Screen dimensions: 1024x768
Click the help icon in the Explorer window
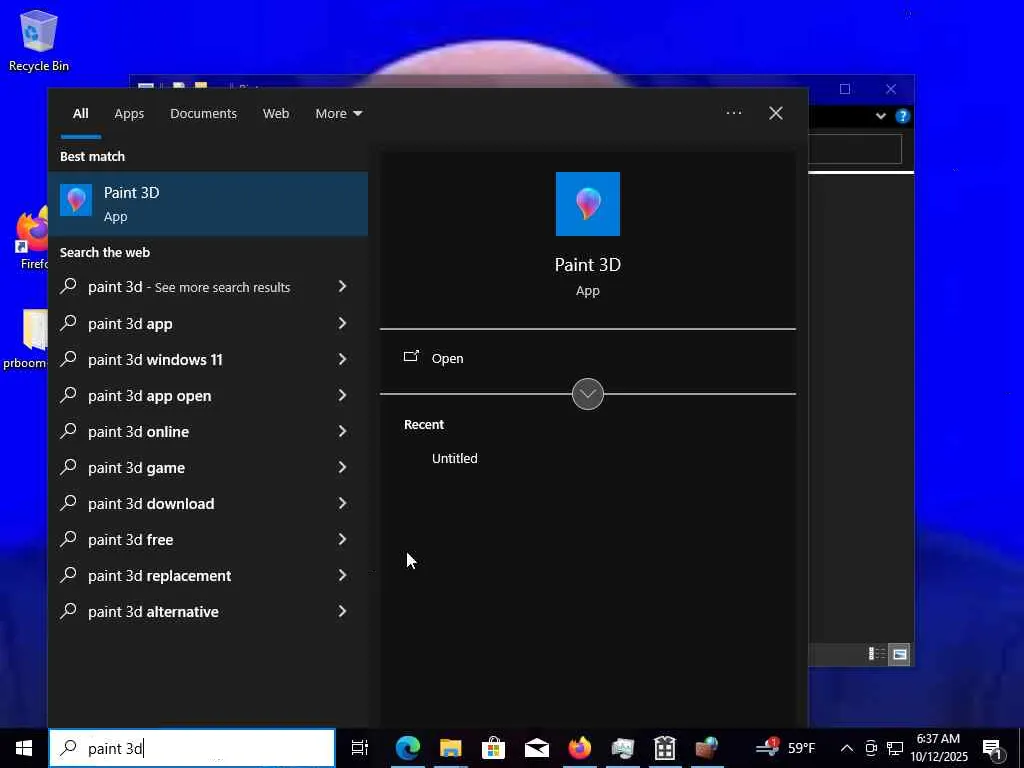903,116
